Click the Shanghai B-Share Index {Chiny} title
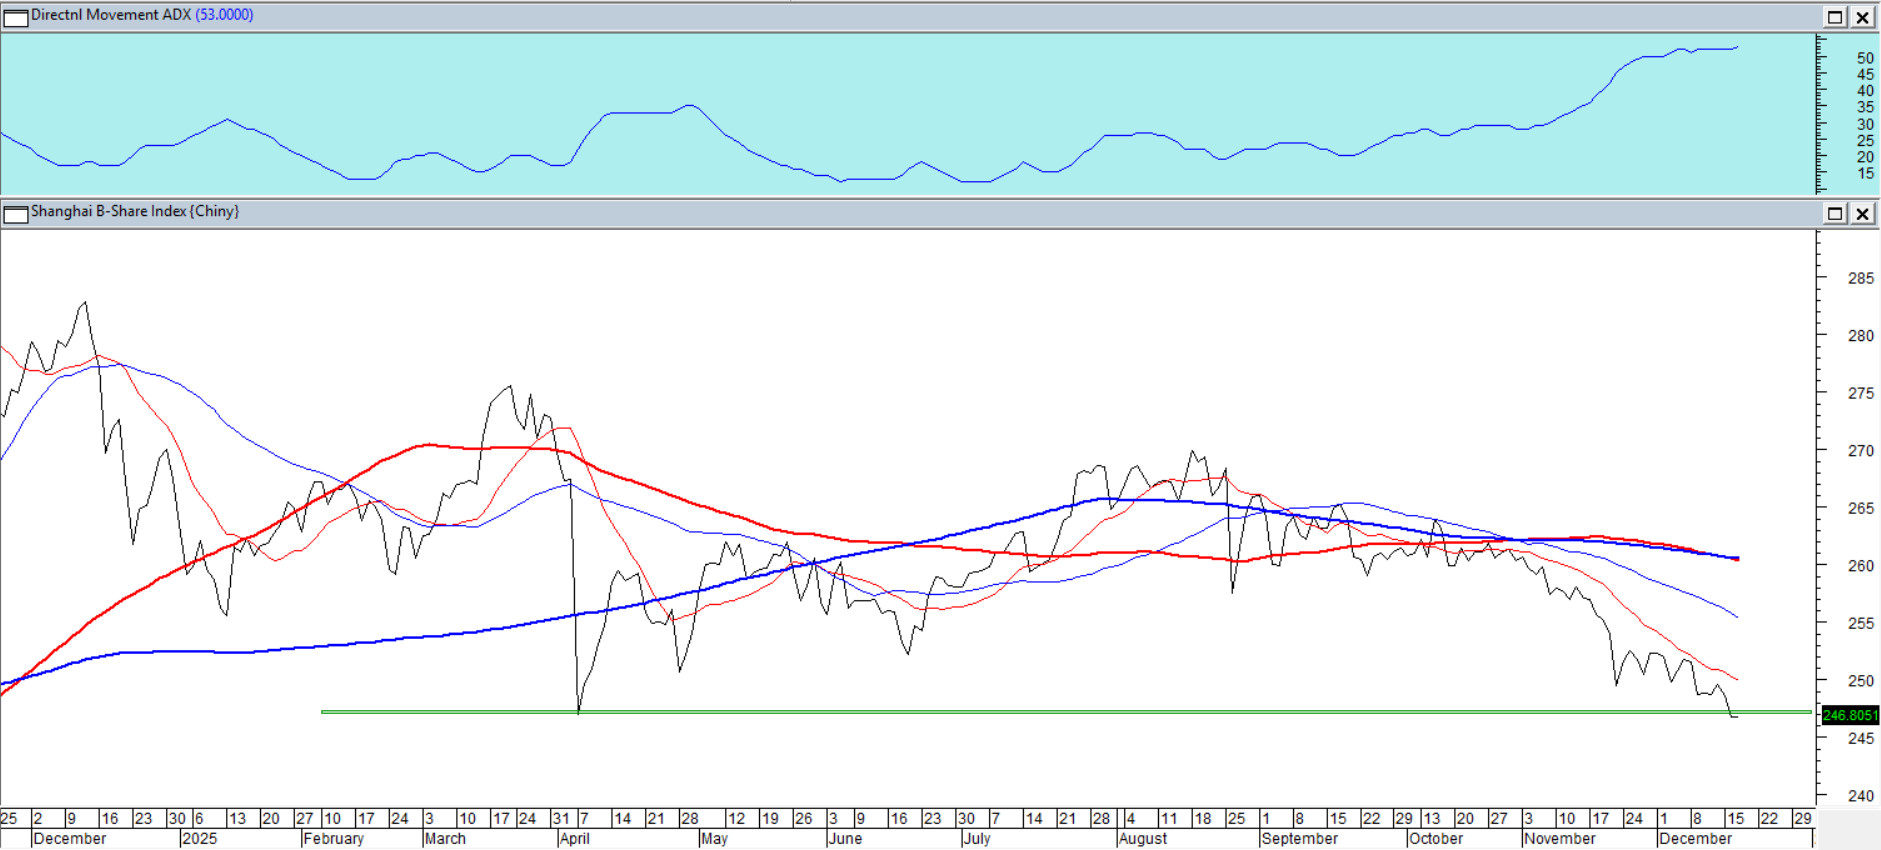This screenshot has width=1881, height=850. pyautogui.click(x=135, y=211)
